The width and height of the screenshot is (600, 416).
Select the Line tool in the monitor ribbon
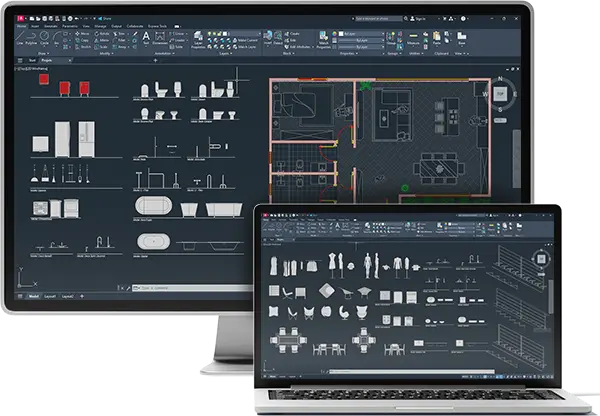tap(20, 38)
